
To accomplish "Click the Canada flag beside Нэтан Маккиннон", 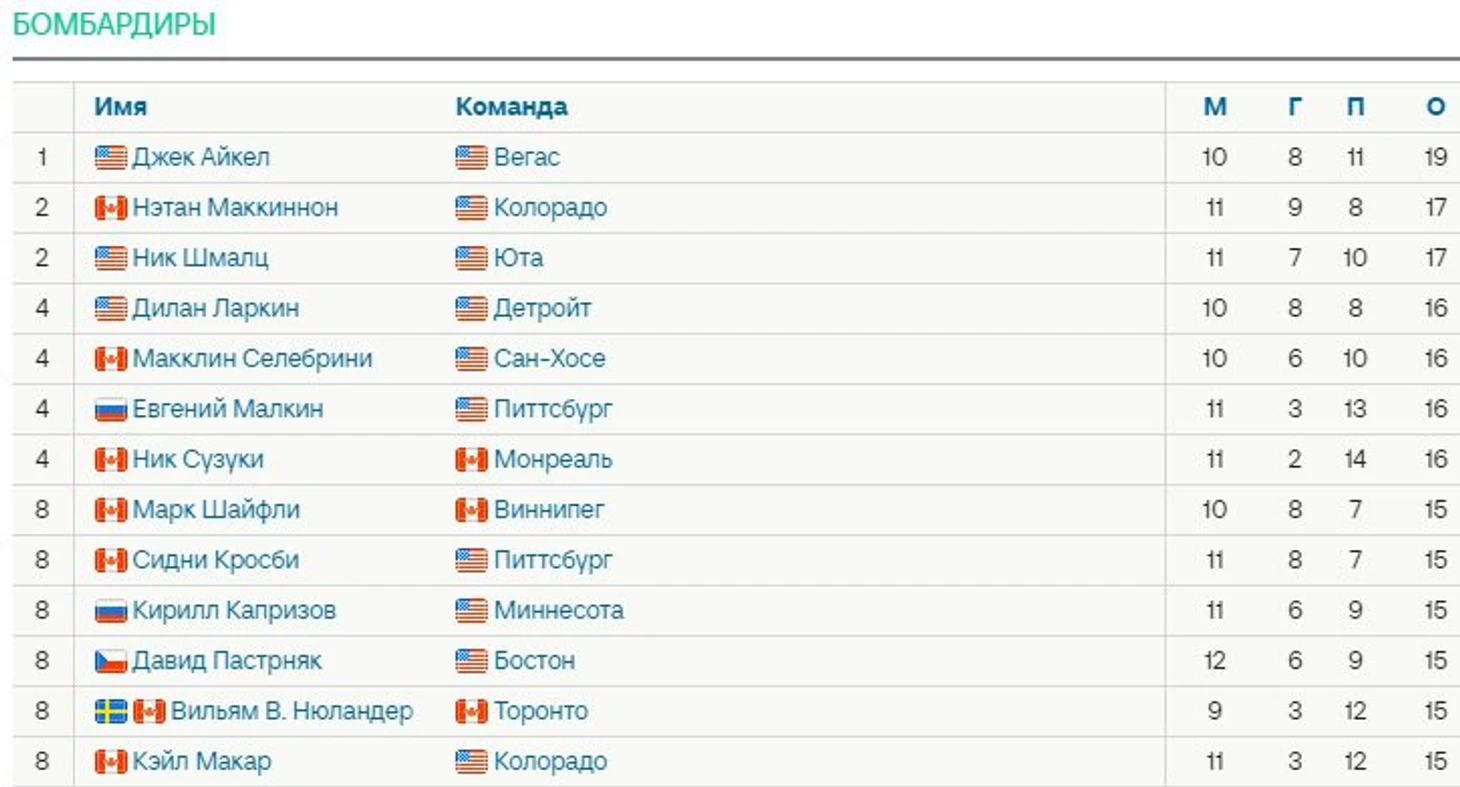I will click(x=111, y=208).
